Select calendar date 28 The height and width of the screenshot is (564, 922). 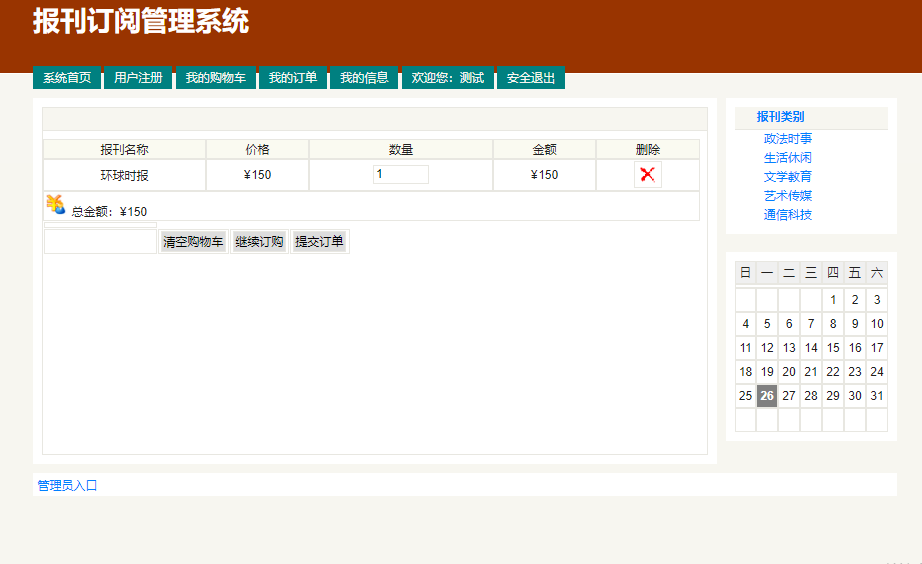(x=811, y=396)
